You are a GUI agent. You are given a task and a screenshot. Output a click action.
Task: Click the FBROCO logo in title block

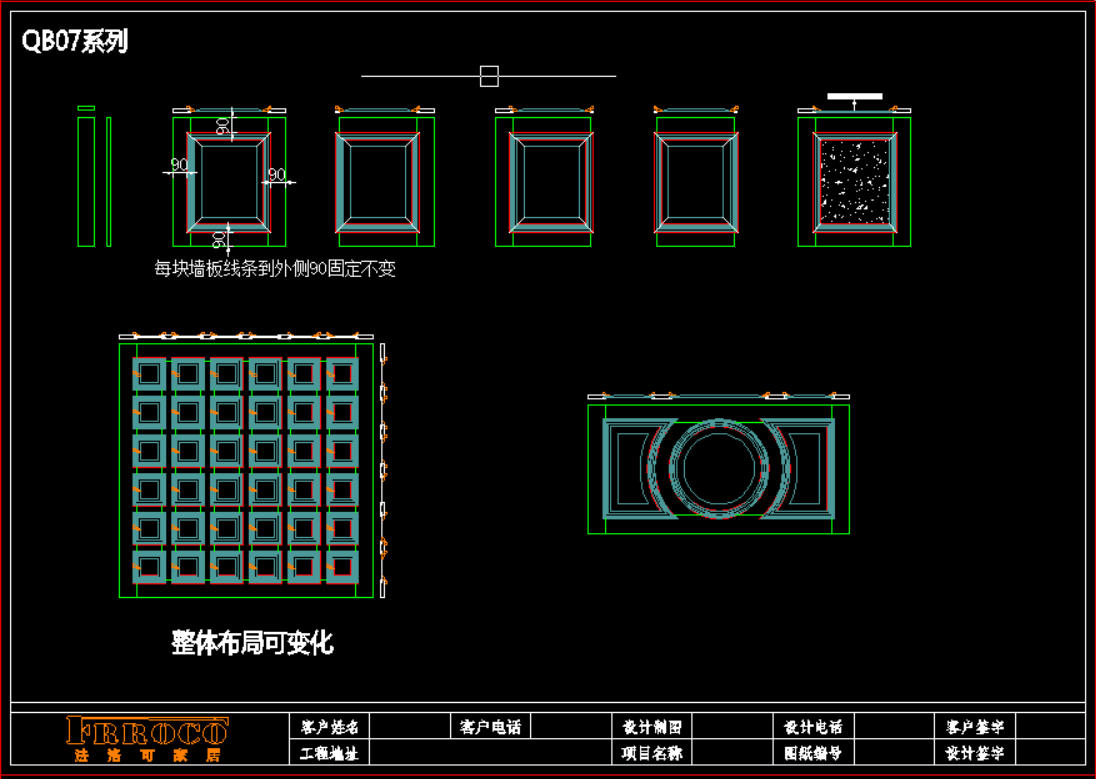[x=148, y=730]
